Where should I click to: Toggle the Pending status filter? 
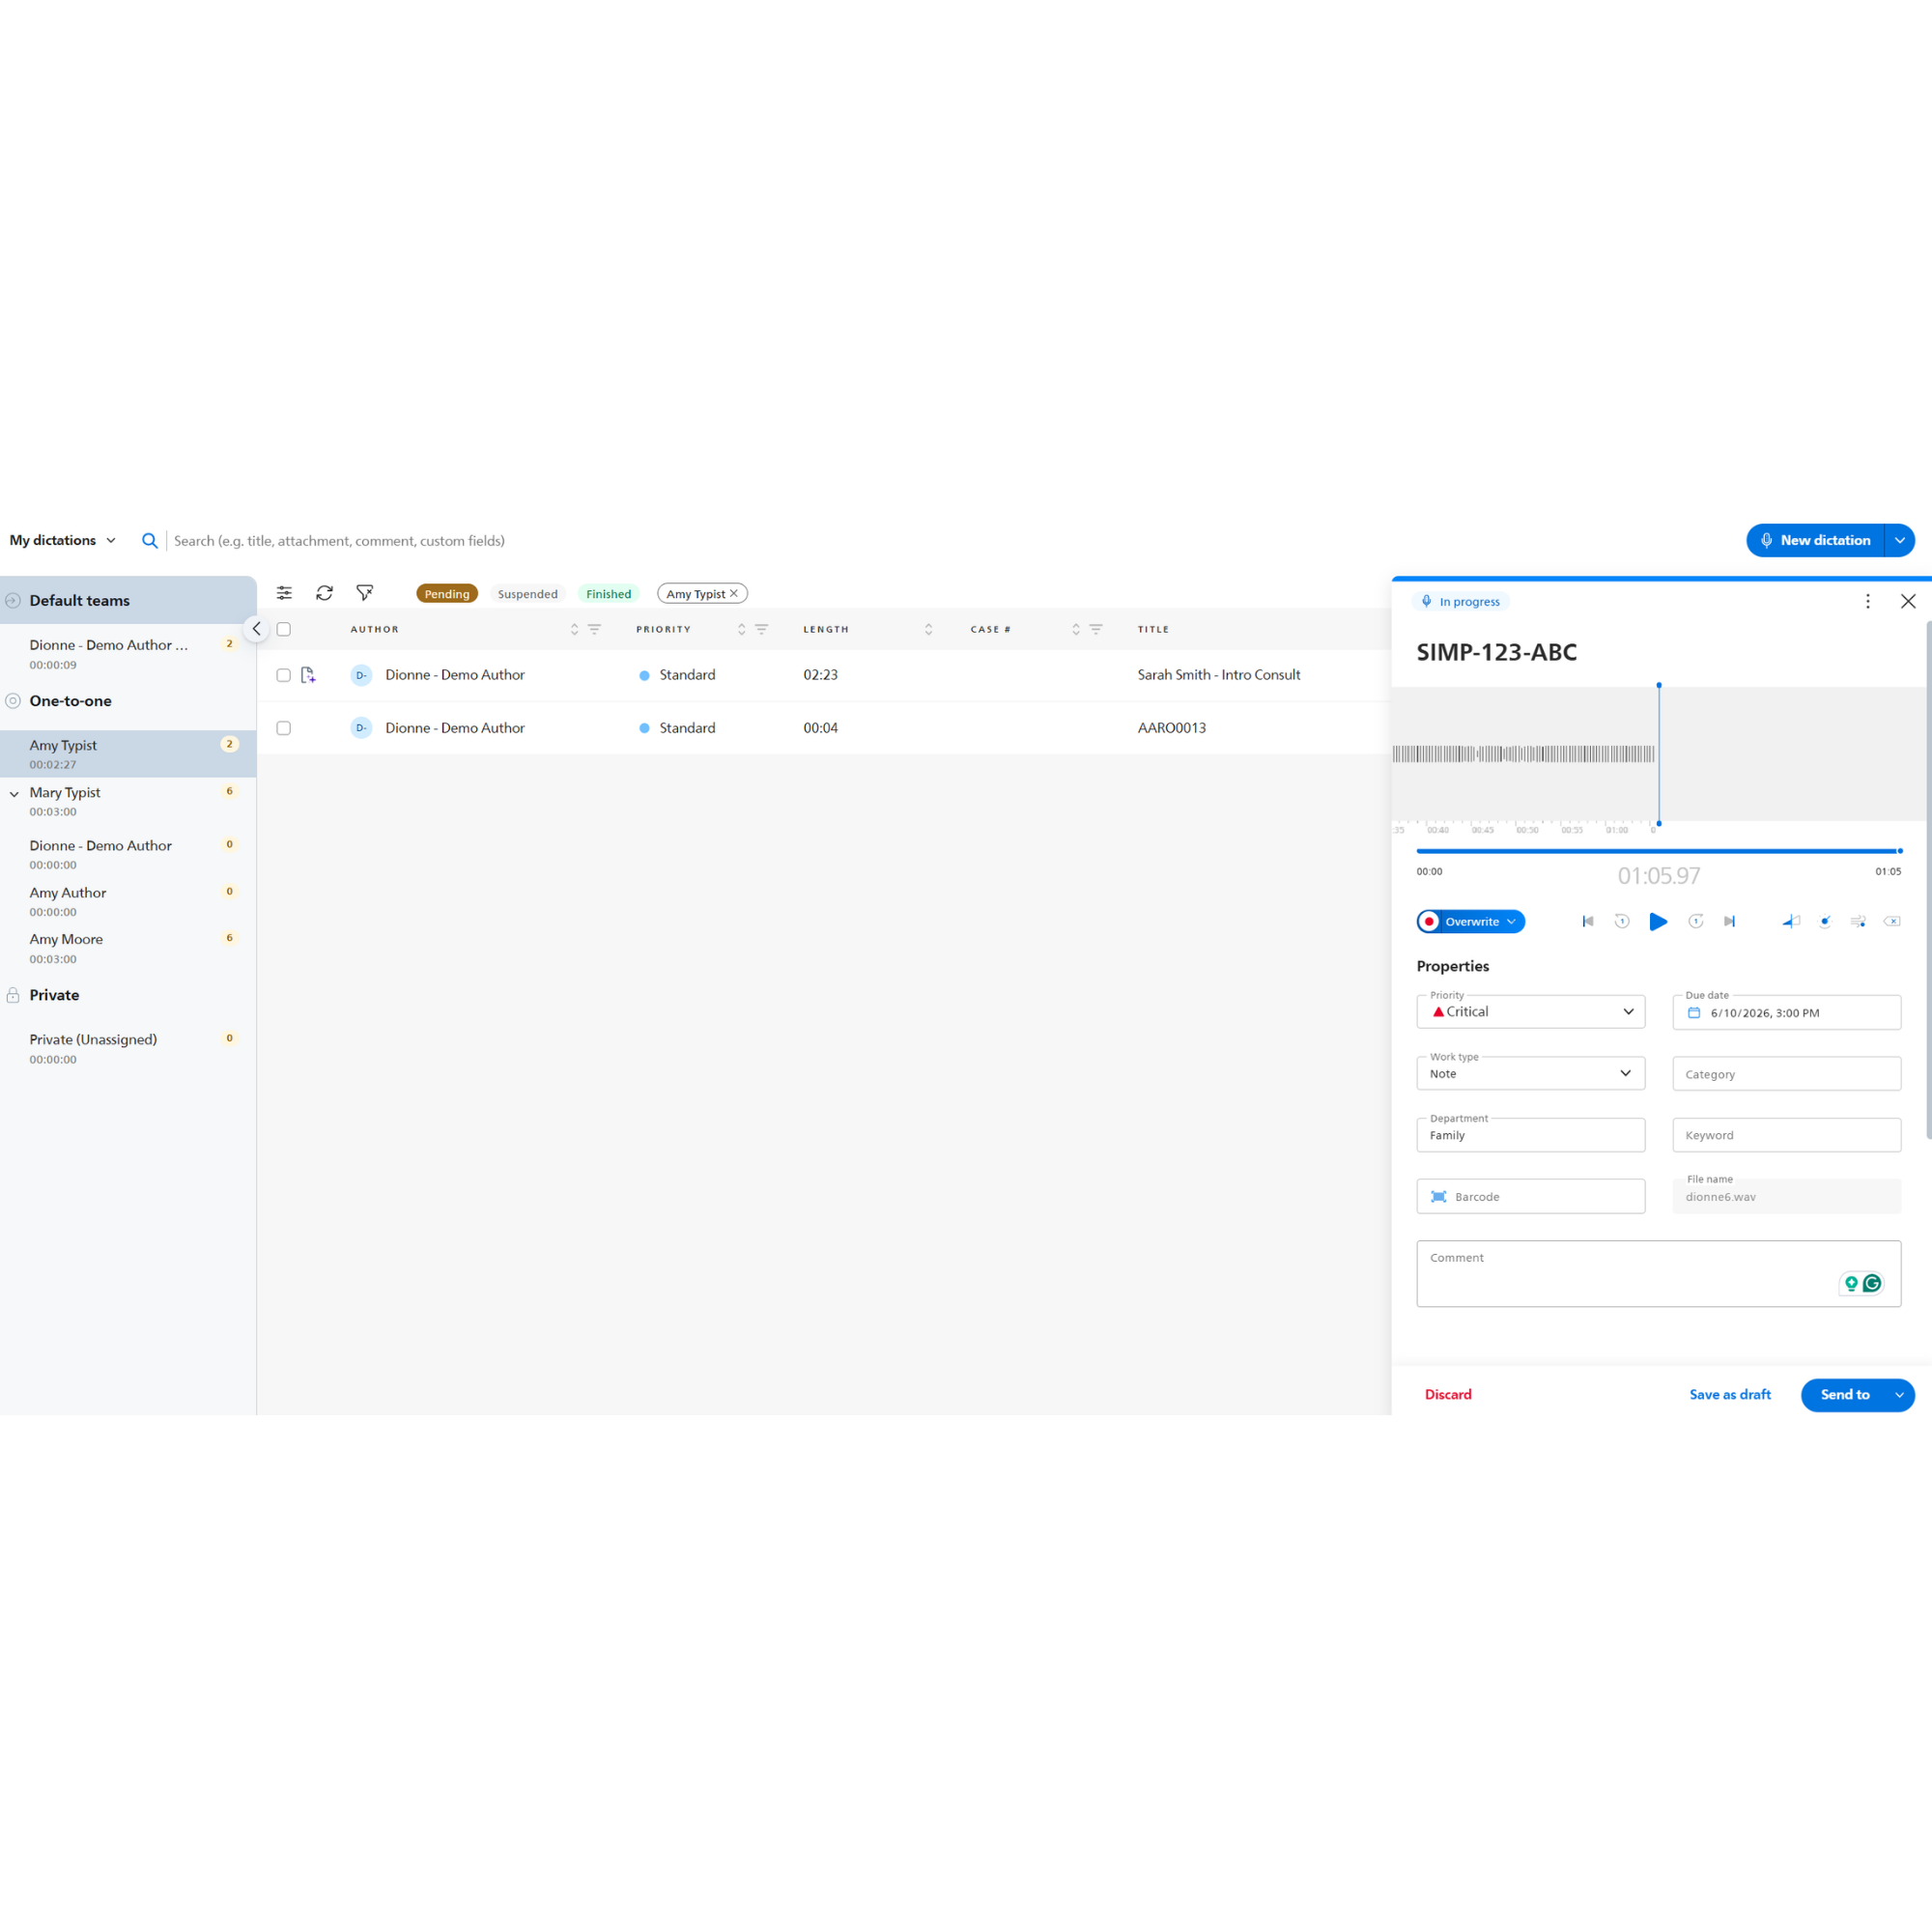click(x=447, y=593)
